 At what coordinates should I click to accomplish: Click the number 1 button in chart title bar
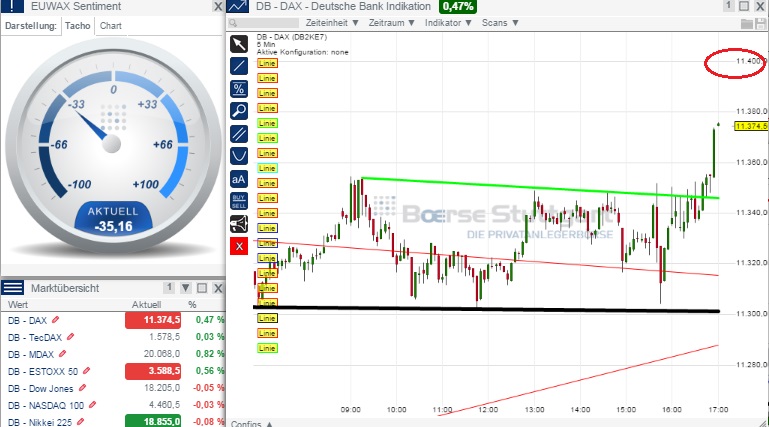(x=729, y=5)
